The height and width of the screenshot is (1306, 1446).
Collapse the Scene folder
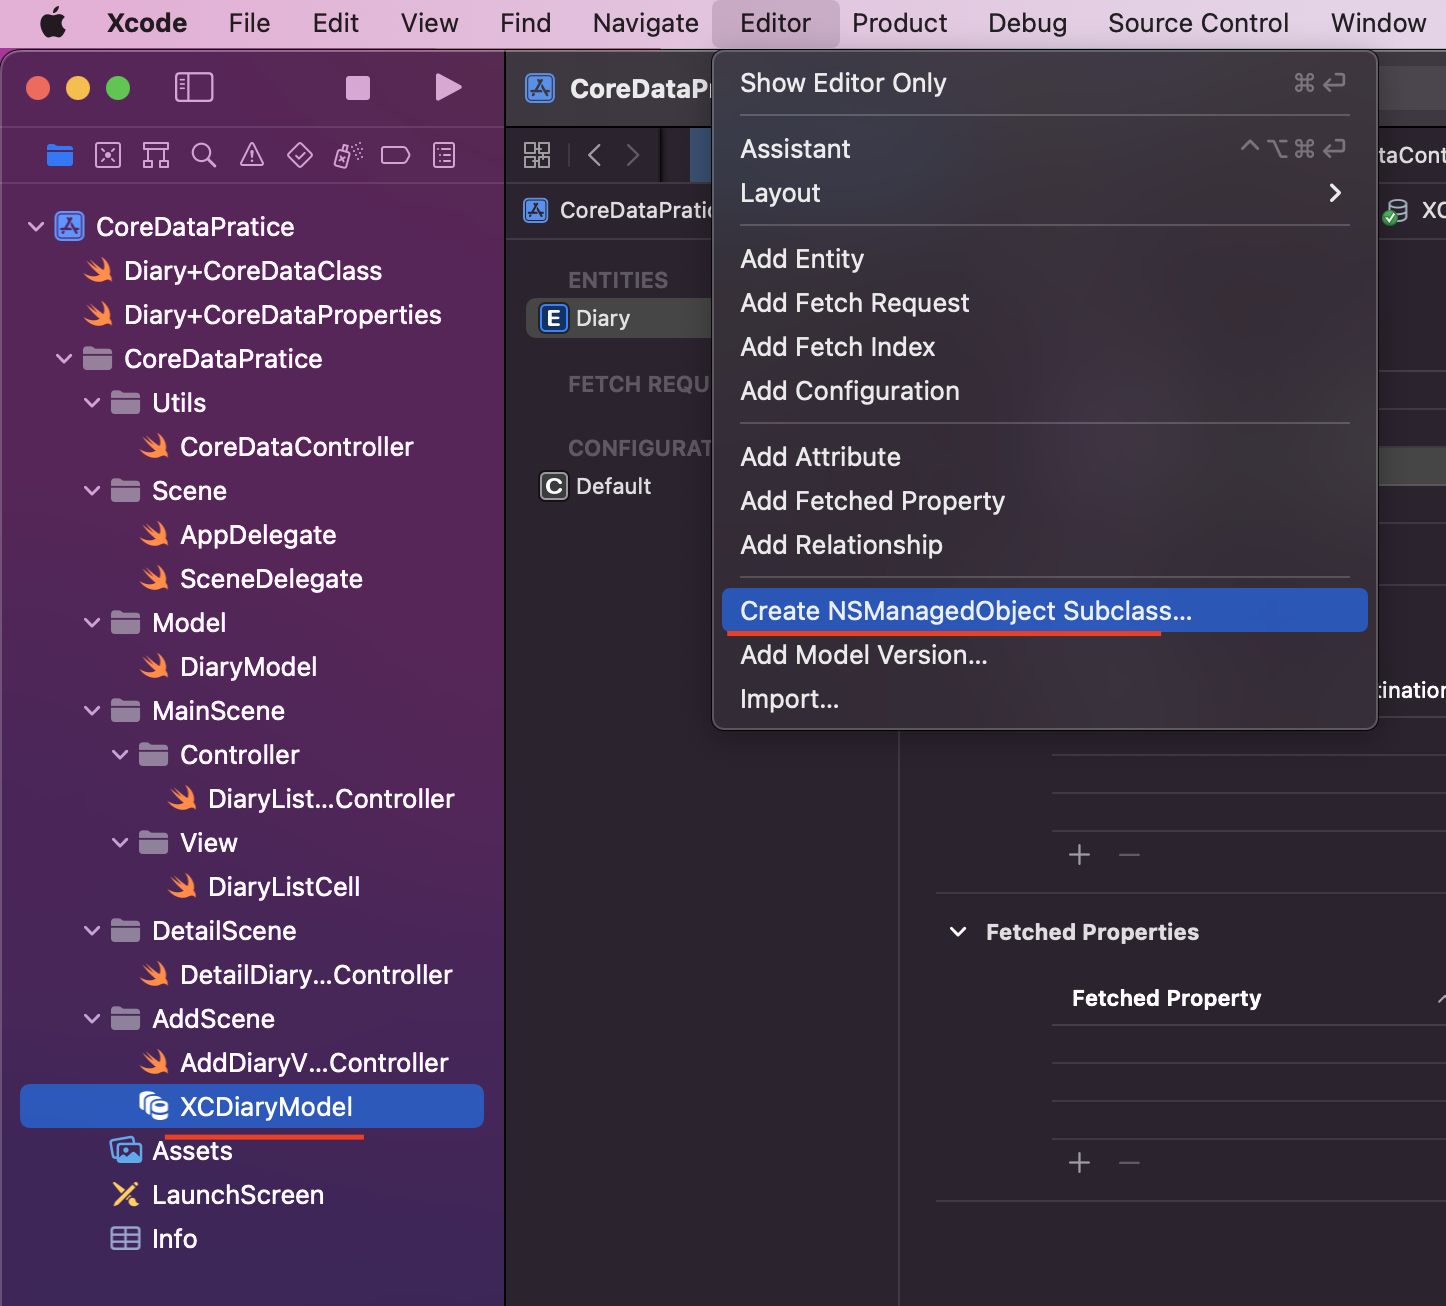point(92,491)
